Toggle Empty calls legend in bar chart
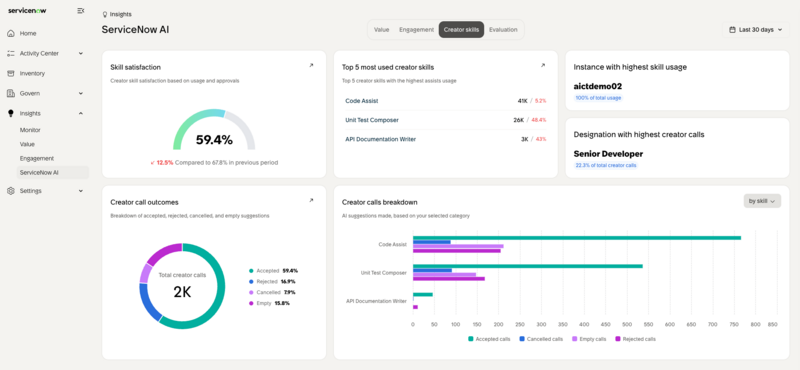The width and height of the screenshot is (800, 370). click(589, 339)
